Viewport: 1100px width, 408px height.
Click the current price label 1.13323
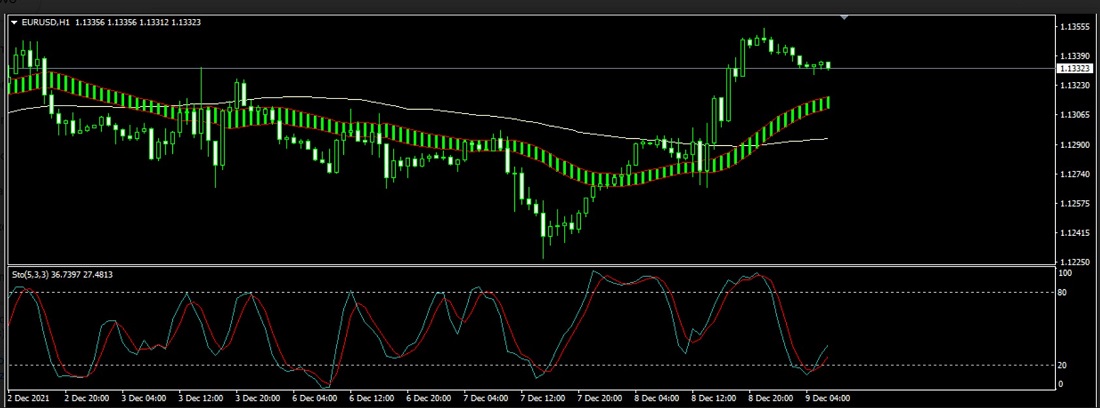[x=1075, y=68]
